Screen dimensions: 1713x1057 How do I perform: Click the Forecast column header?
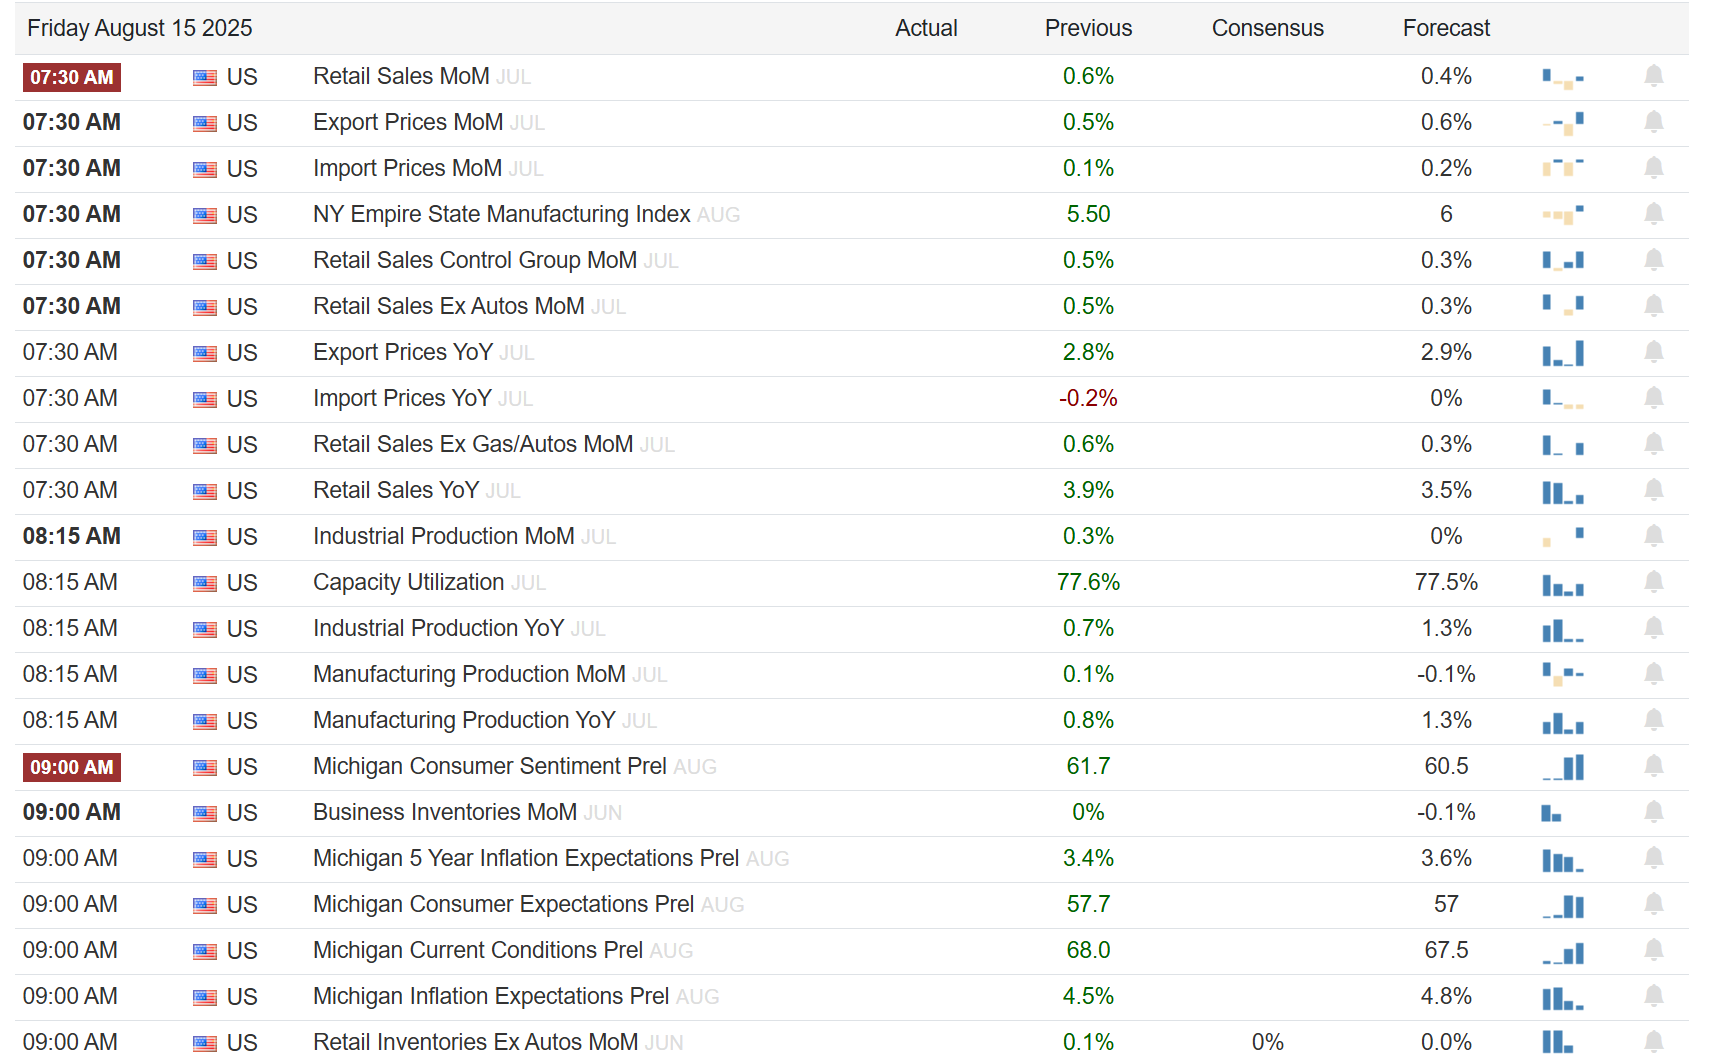coord(1446,28)
